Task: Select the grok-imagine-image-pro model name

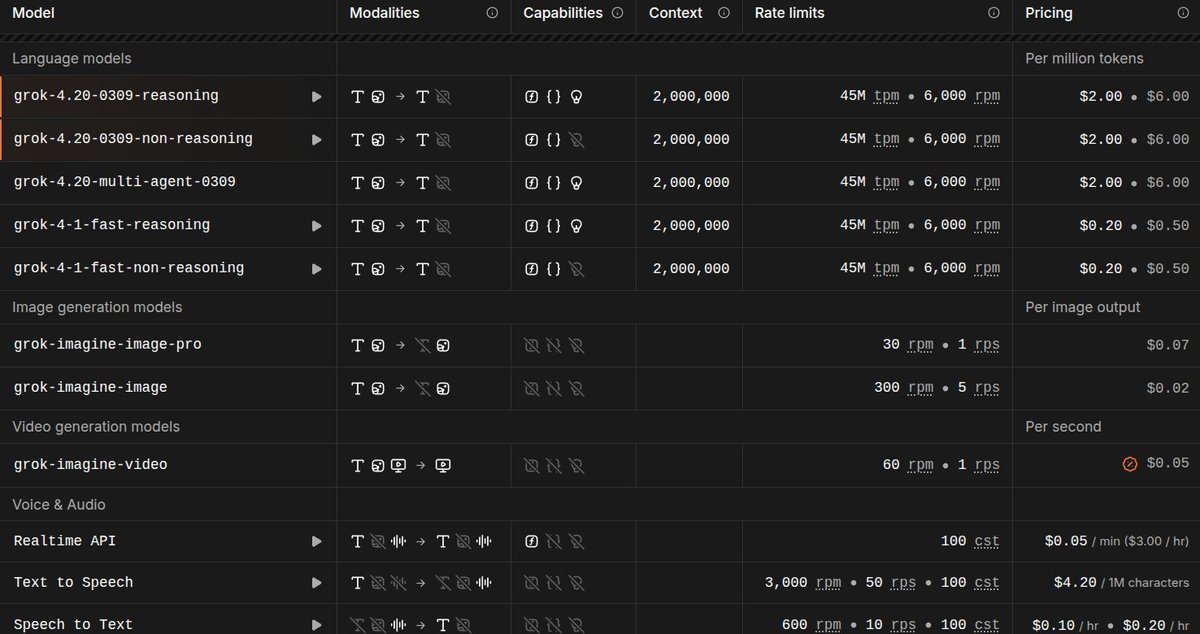Action: [108, 344]
